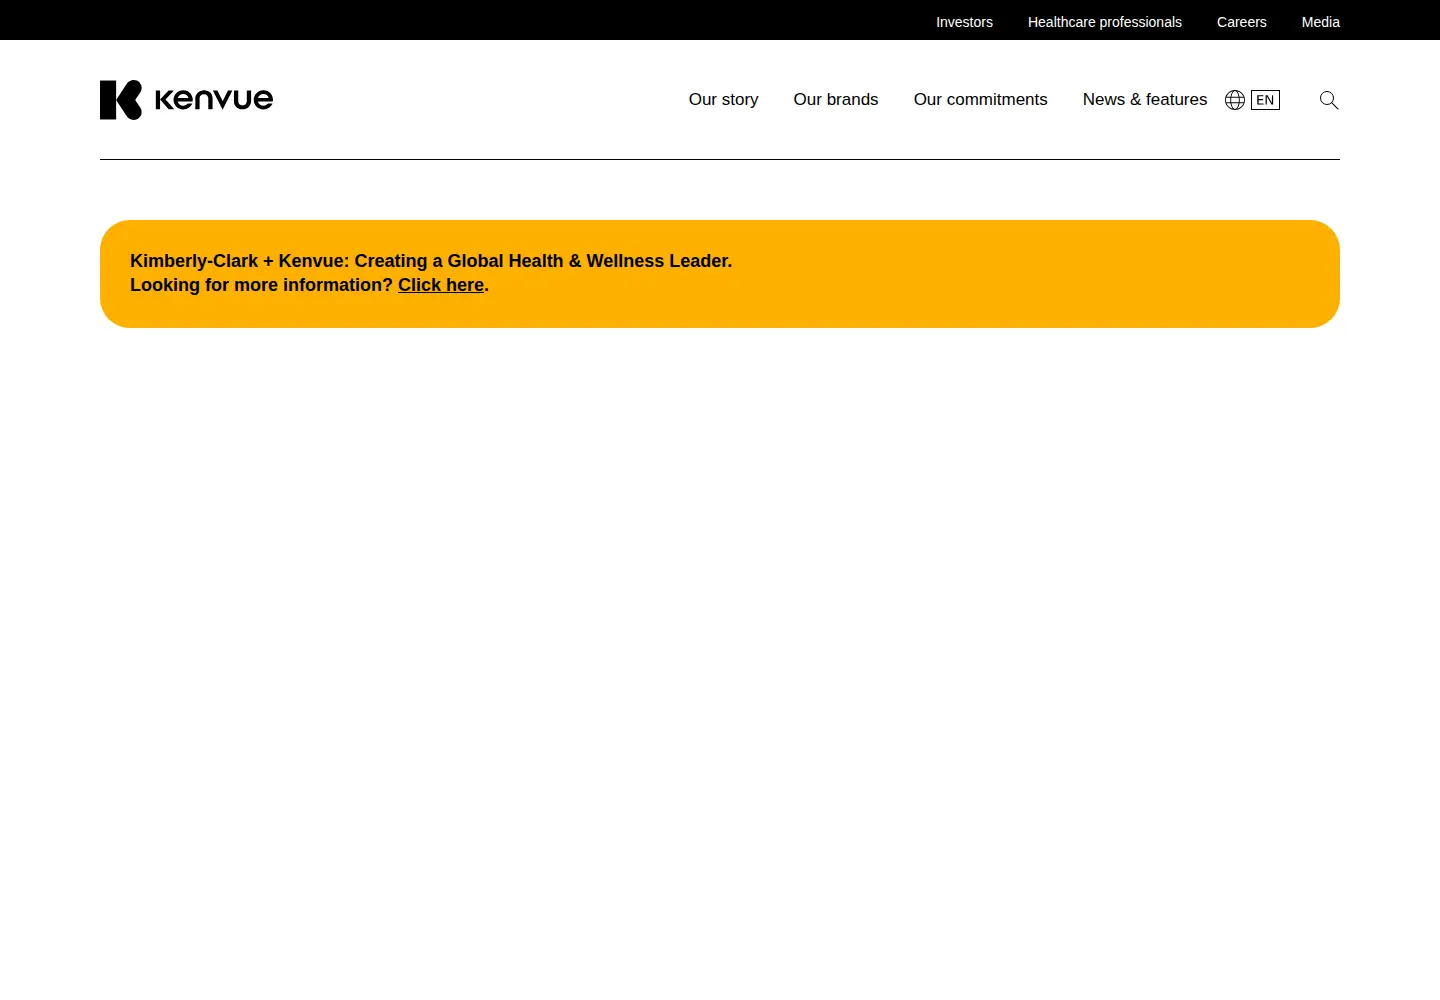Open the Media link
Image resolution: width=1440 pixels, height=1000 pixels.
pos(1321,22)
